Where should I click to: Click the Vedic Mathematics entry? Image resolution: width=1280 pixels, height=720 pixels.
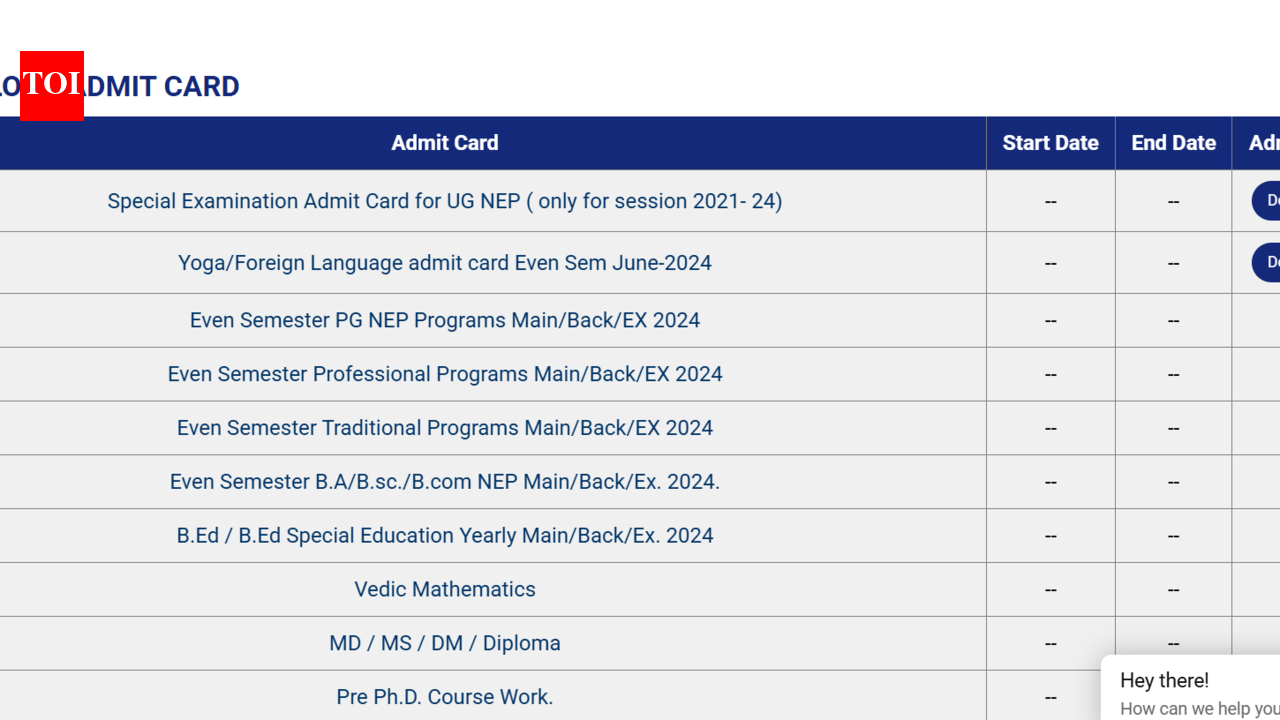click(x=444, y=590)
